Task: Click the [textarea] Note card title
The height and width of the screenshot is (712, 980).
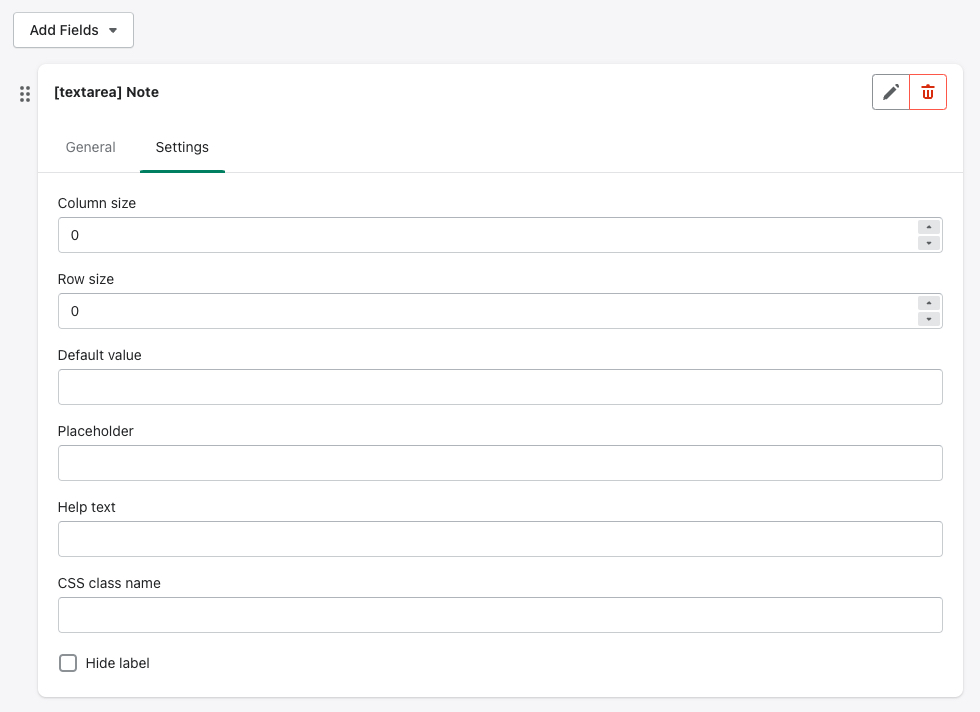Action: [x=106, y=92]
